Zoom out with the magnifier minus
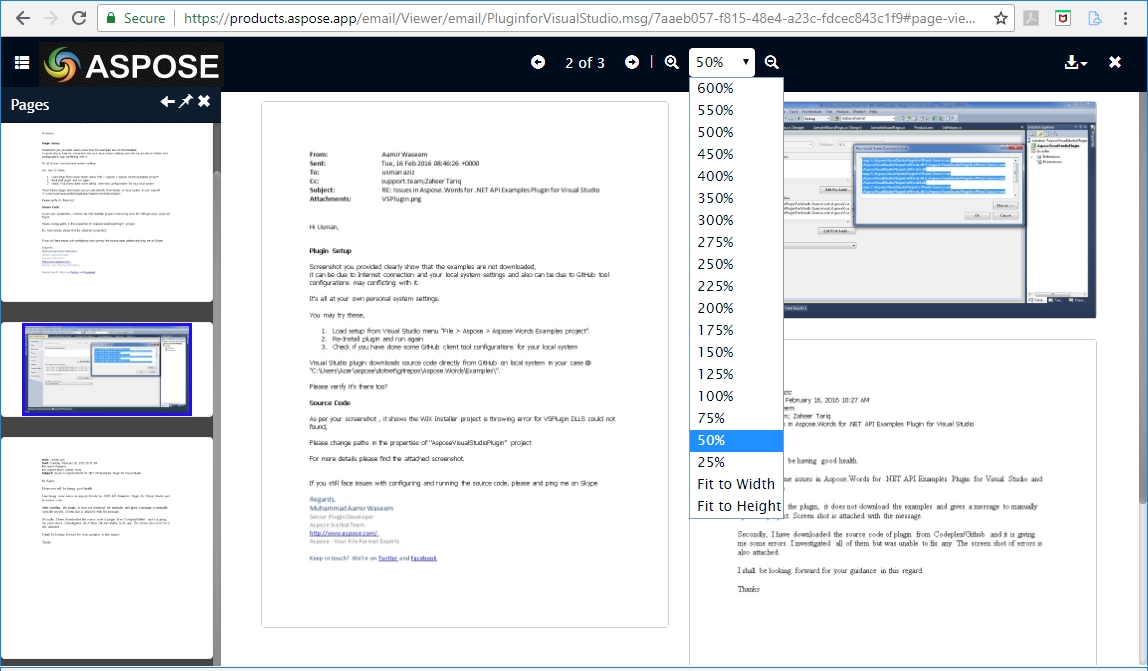Image resolution: width=1148 pixels, height=671 pixels. pyautogui.click(x=772, y=62)
